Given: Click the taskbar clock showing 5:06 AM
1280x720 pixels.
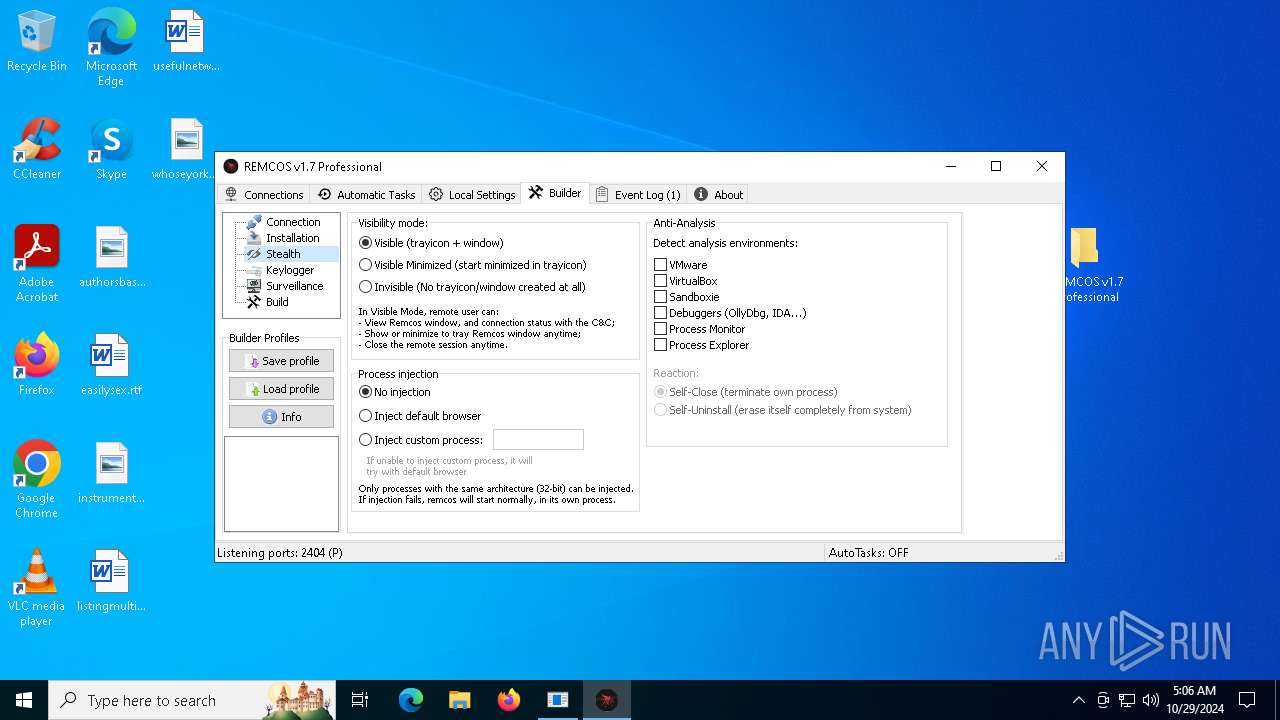Looking at the screenshot, I should click(x=1194, y=700).
